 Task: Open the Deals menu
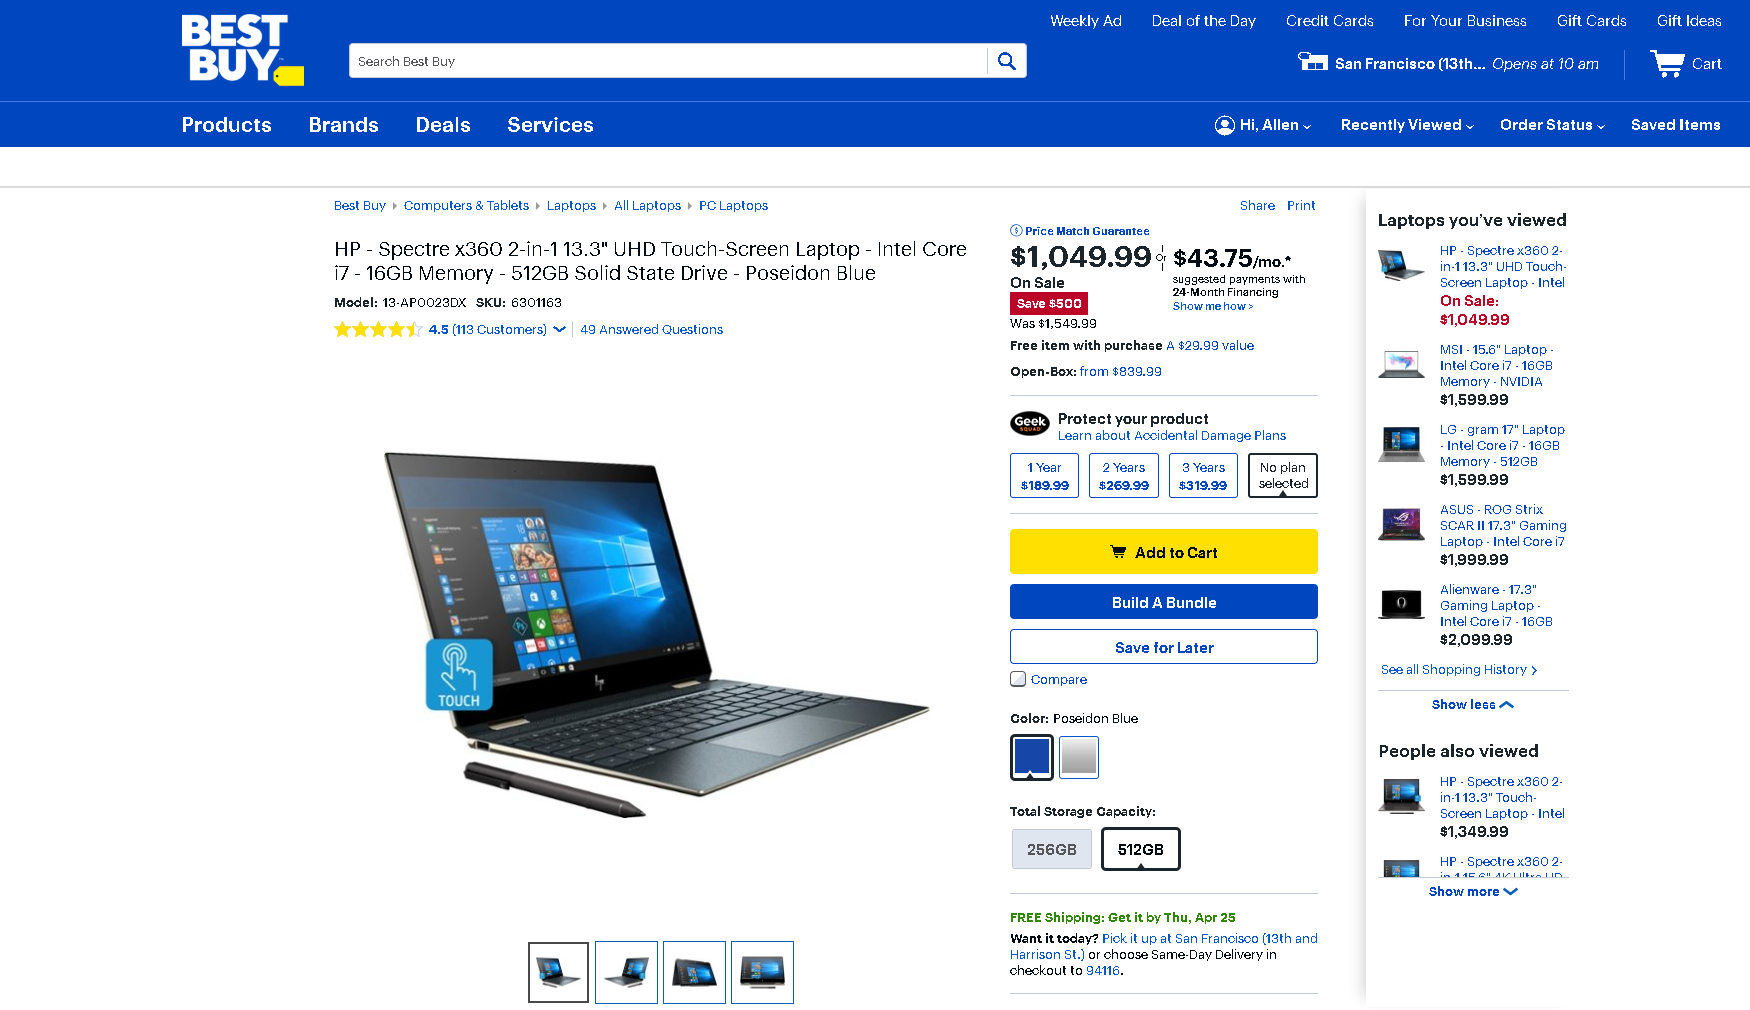point(443,125)
